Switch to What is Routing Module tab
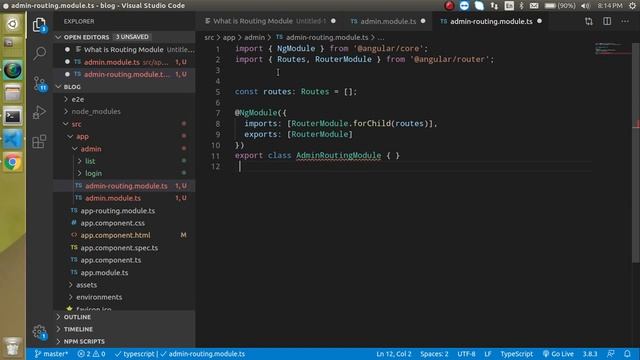The image size is (640, 360). [x=270, y=21]
